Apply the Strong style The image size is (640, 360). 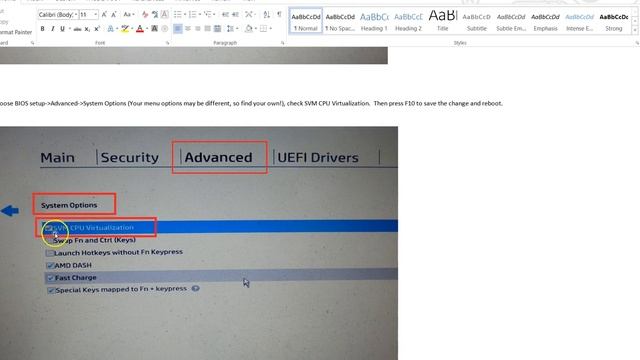click(x=614, y=21)
